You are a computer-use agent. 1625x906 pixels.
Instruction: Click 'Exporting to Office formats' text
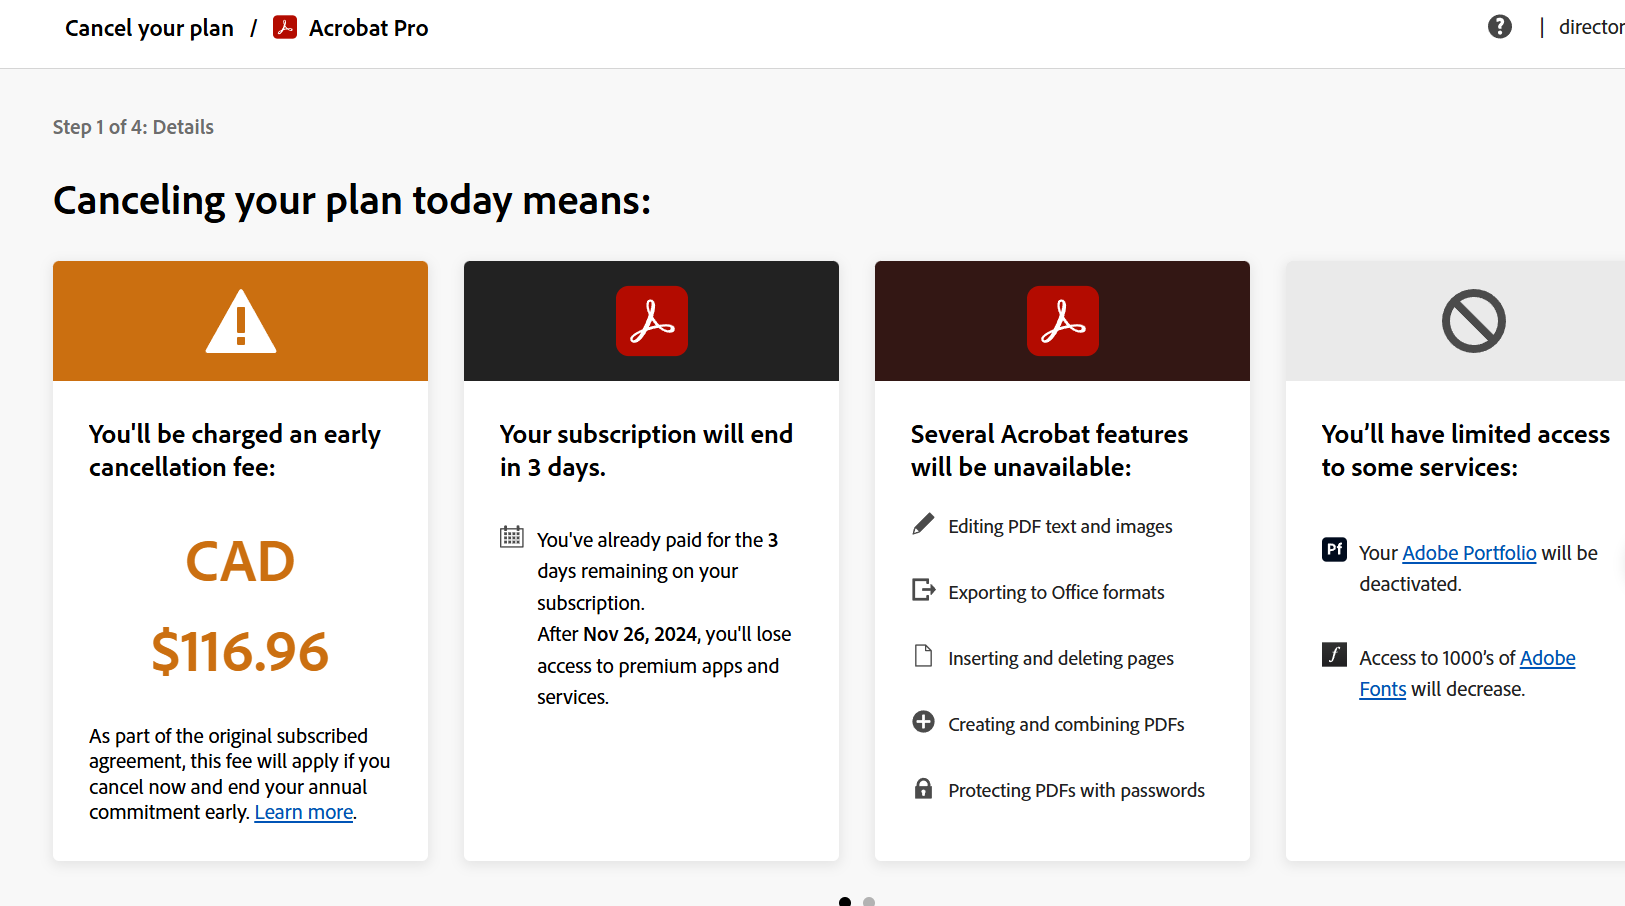(1056, 592)
